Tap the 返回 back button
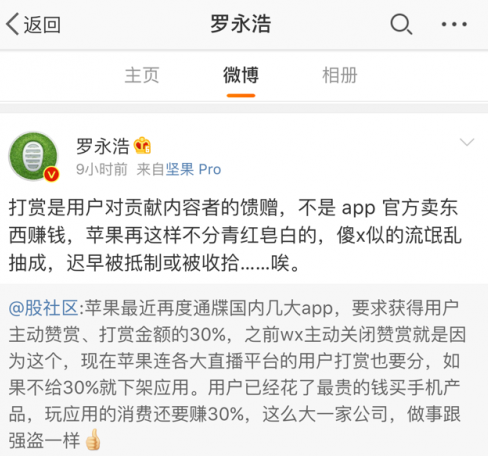The height and width of the screenshot is (456, 488). click(33, 24)
